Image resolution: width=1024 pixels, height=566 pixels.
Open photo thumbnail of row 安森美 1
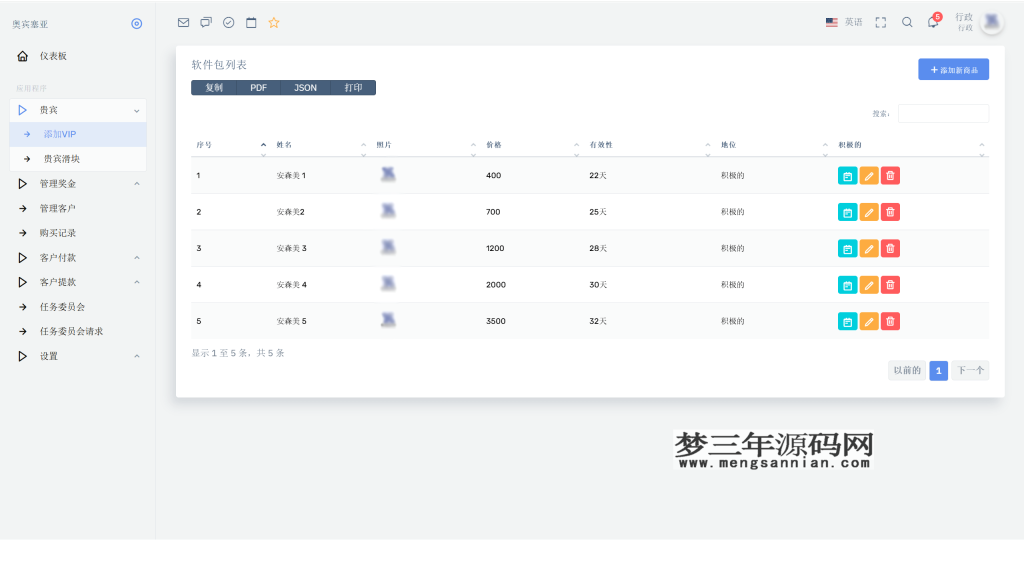[388, 174]
